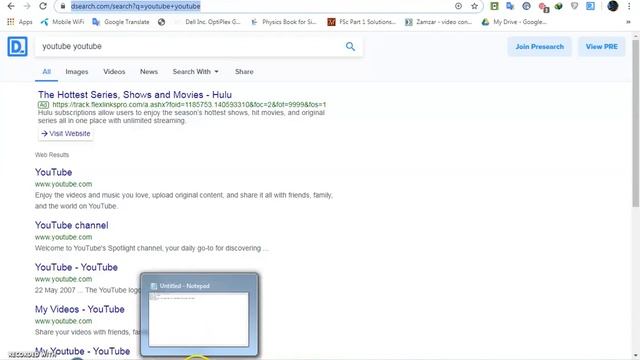Open the Google Translate extension icon
This screenshot has height=360, width=640.
[510, 6]
